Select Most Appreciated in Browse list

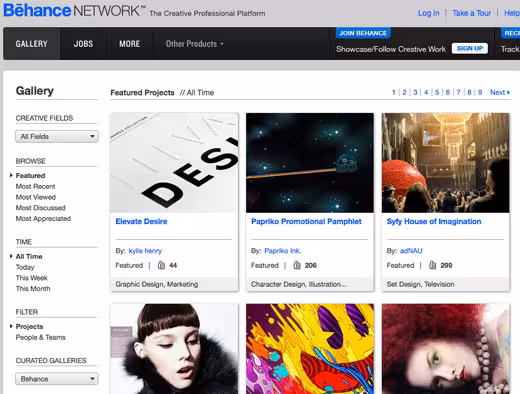43,219
